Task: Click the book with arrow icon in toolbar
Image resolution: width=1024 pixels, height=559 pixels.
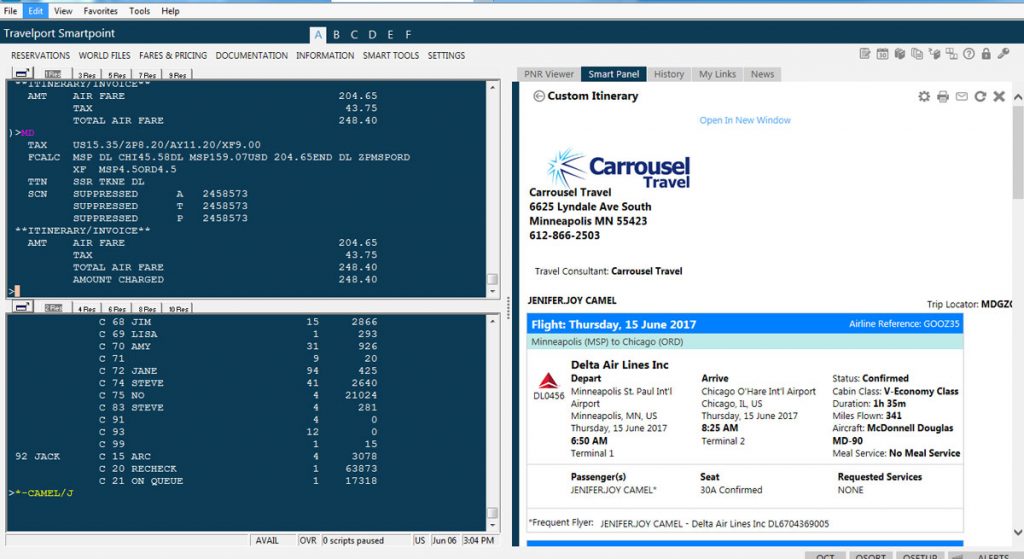Action: click(x=935, y=54)
